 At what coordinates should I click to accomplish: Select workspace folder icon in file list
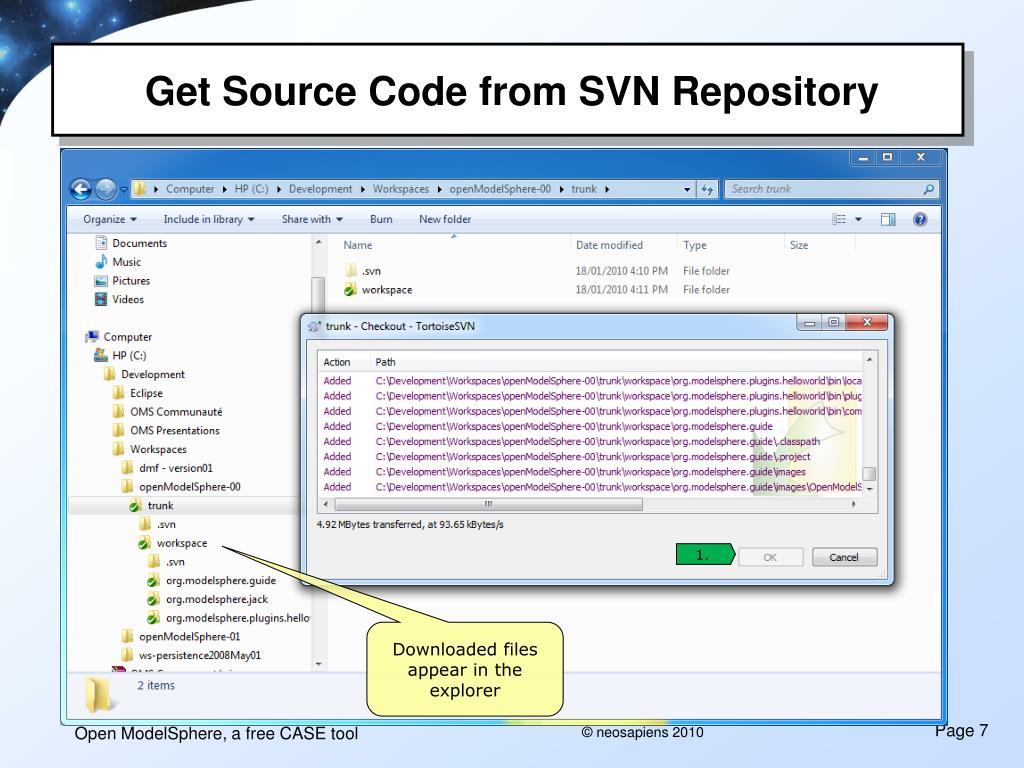click(x=351, y=289)
